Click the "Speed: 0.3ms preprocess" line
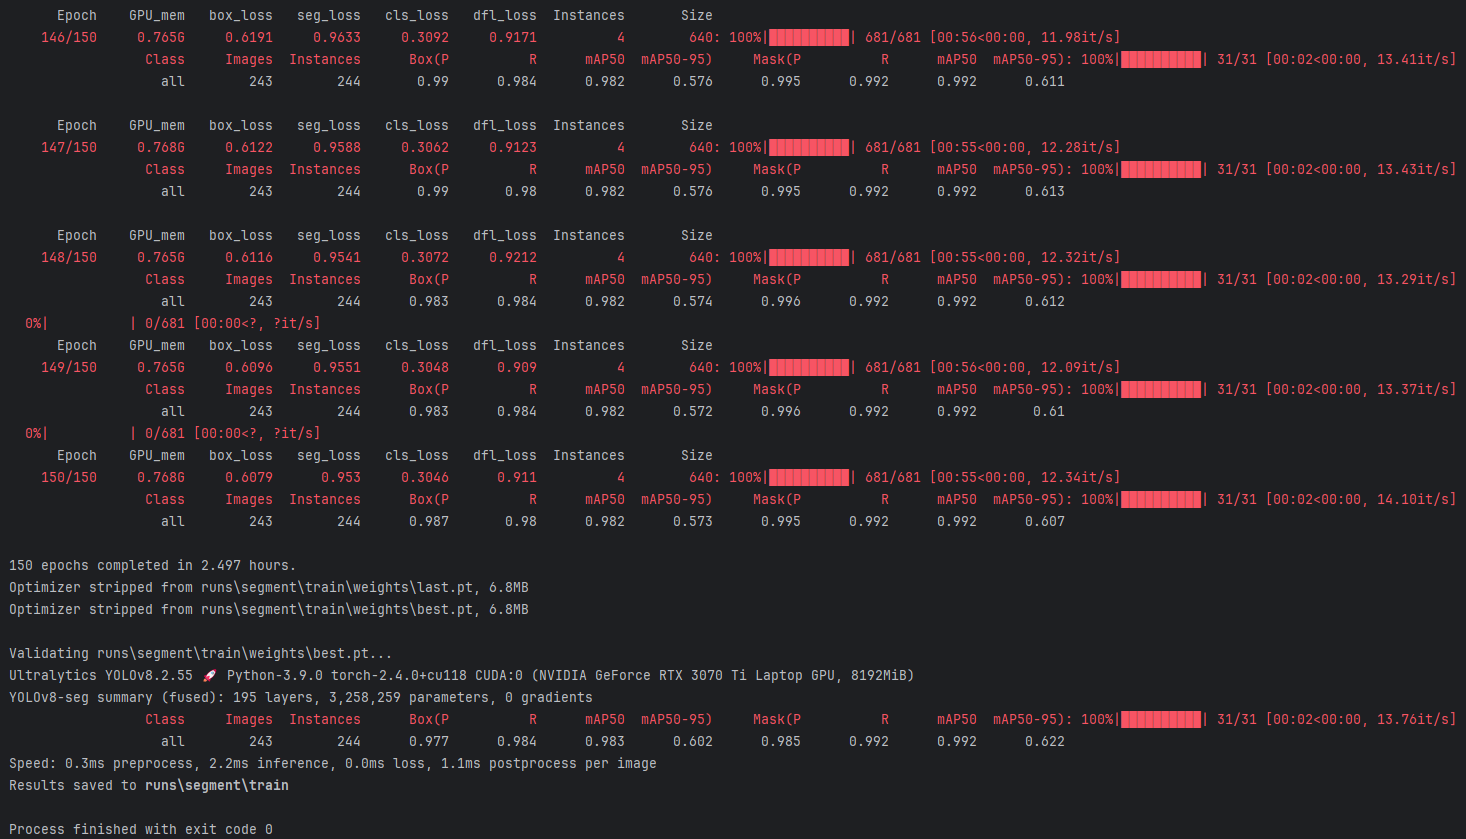 coord(333,763)
